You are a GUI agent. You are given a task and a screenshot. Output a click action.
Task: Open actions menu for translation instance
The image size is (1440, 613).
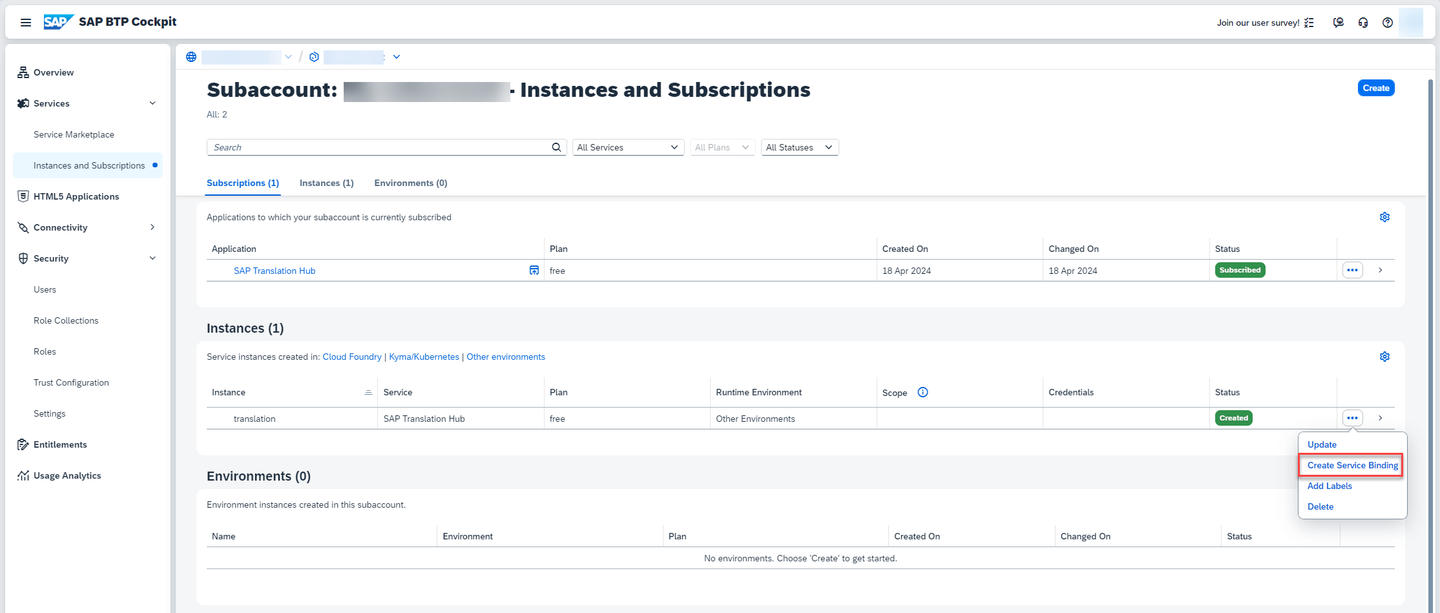(1353, 418)
